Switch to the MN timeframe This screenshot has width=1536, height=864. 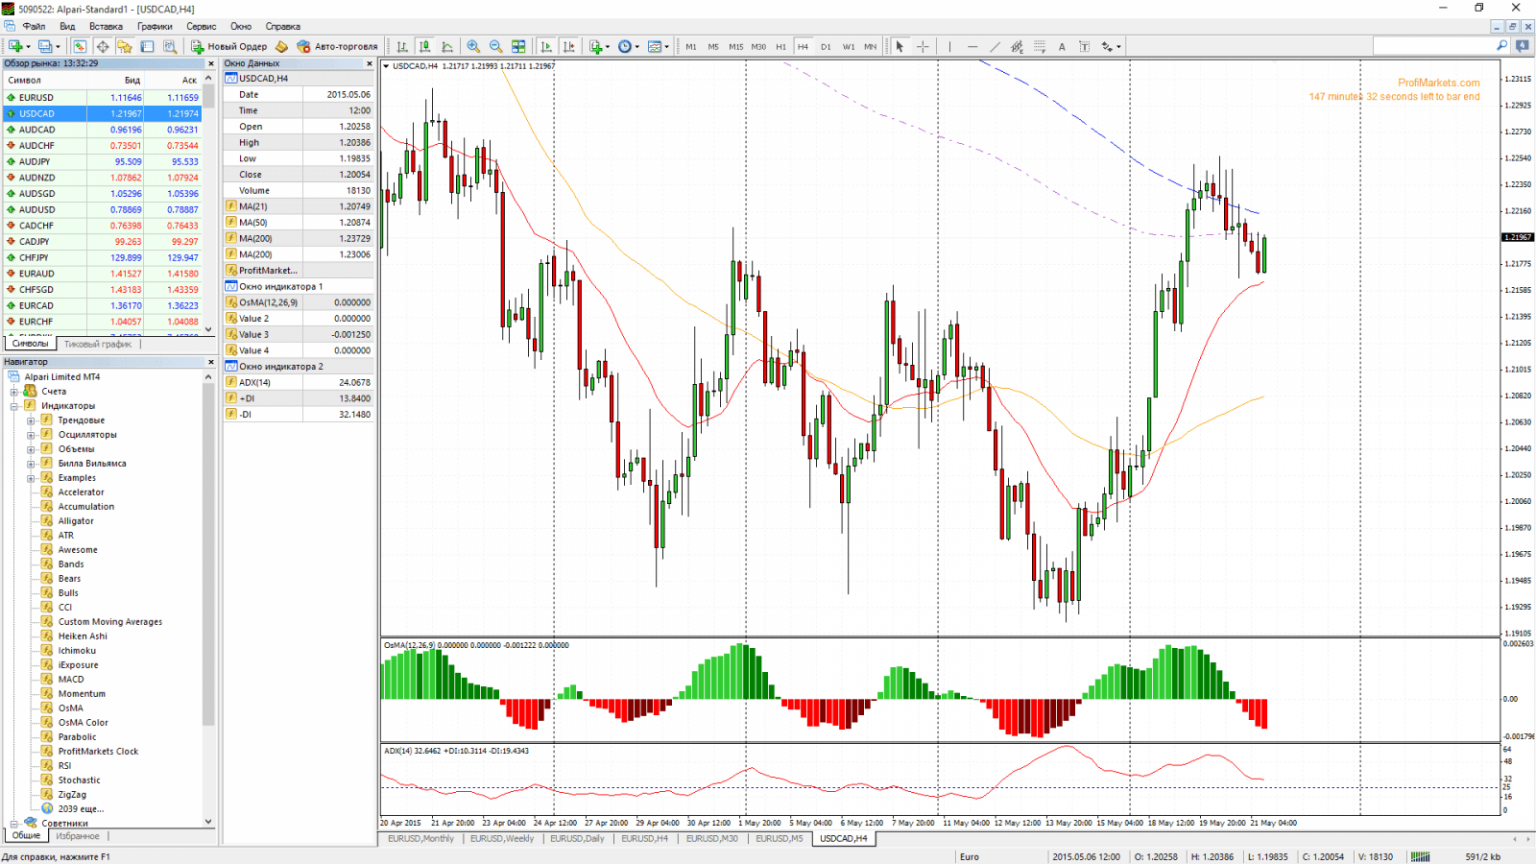pyautogui.click(x=870, y=46)
